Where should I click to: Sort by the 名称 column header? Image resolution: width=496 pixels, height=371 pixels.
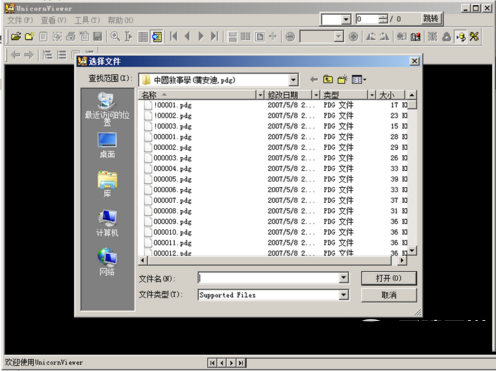(x=198, y=95)
